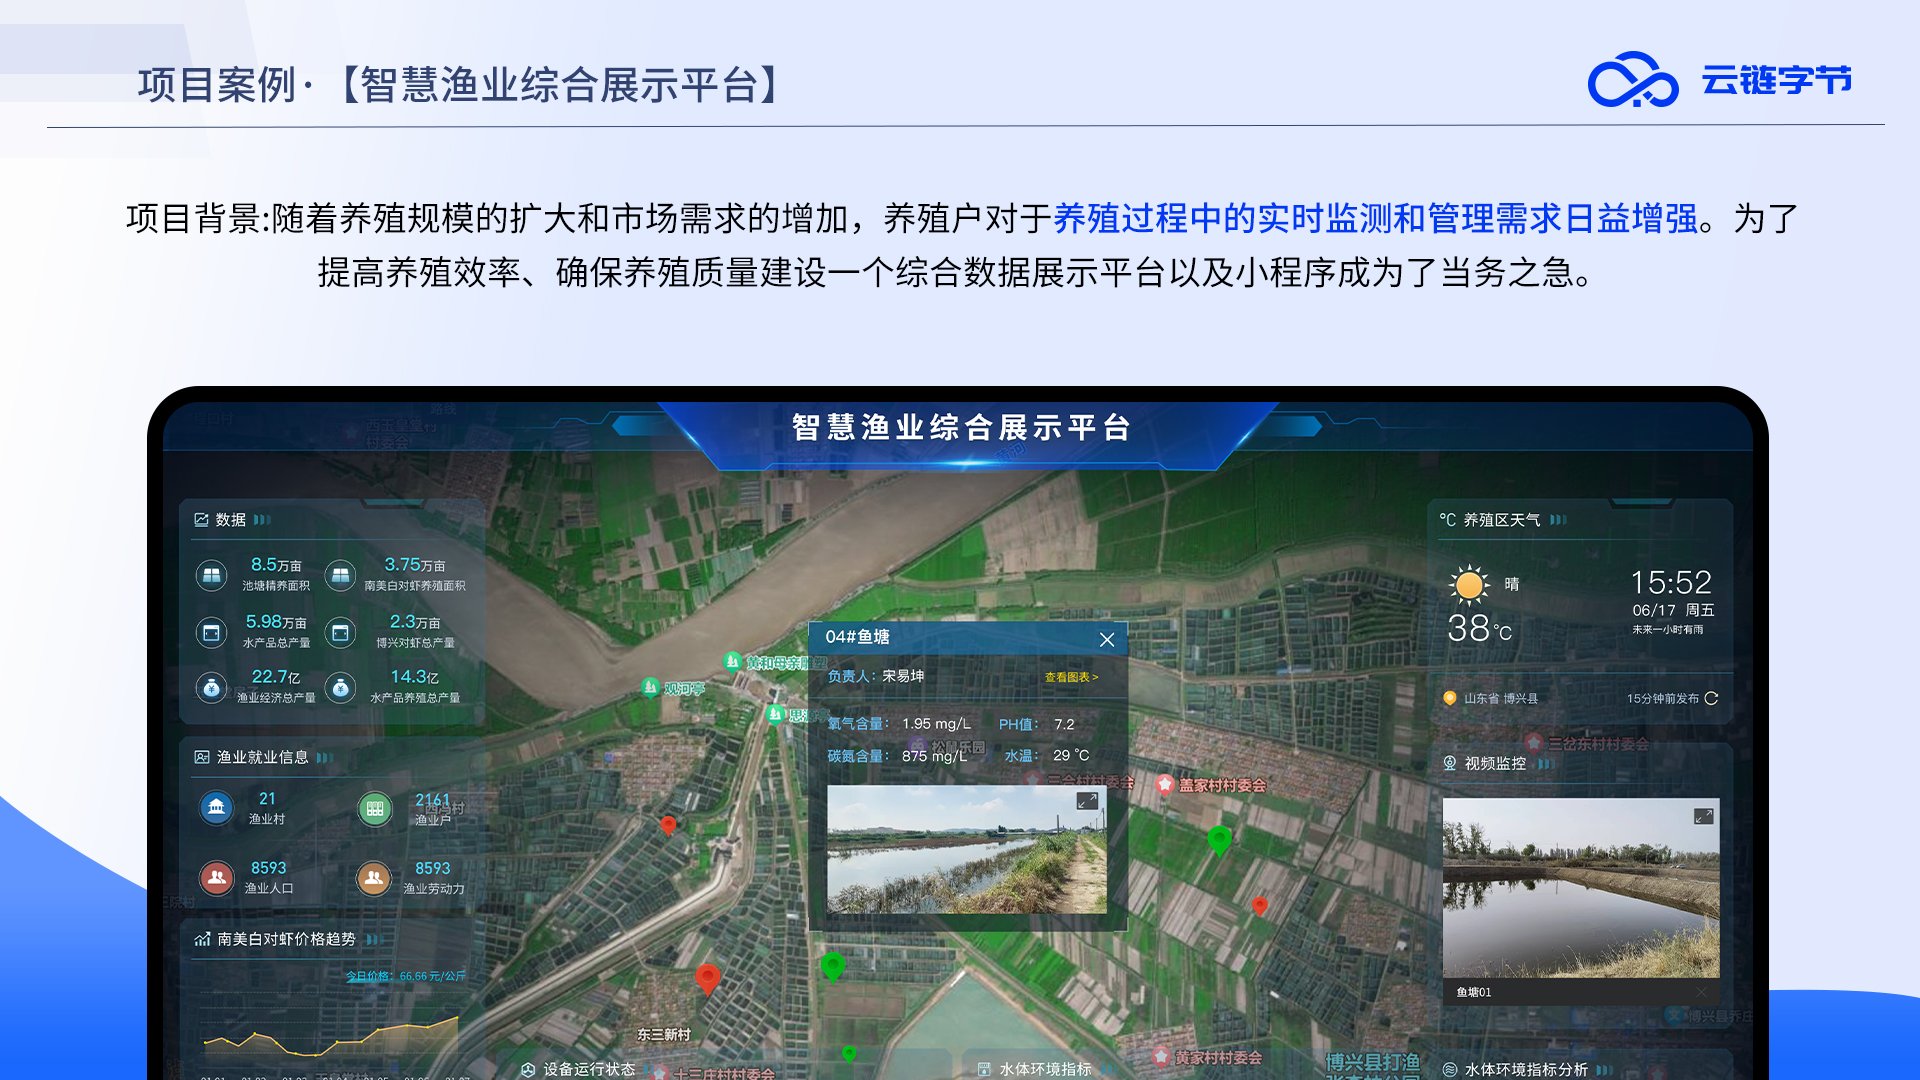Screen dimensions: 1920x1080
Task: Click the 云链字节 cloud logo
Action: click(x=1633, y=79)
